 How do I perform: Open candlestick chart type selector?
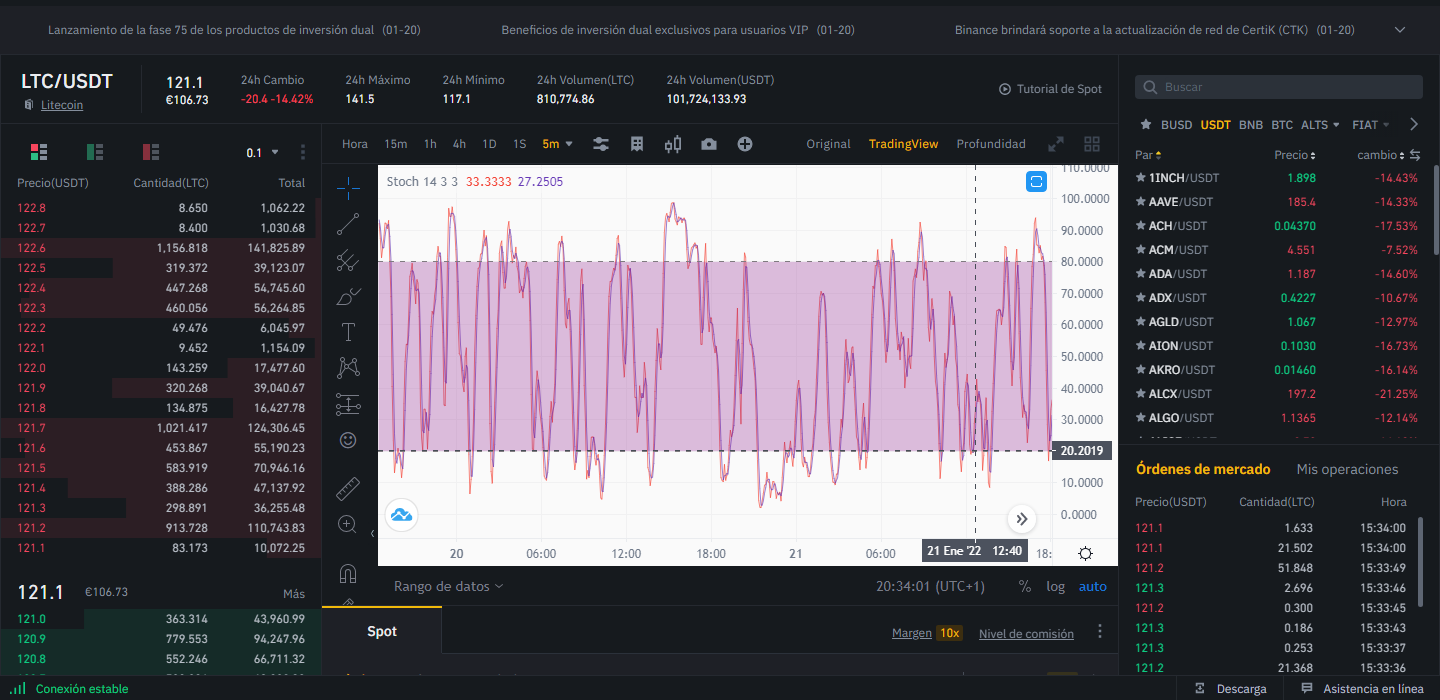(673, 144)
